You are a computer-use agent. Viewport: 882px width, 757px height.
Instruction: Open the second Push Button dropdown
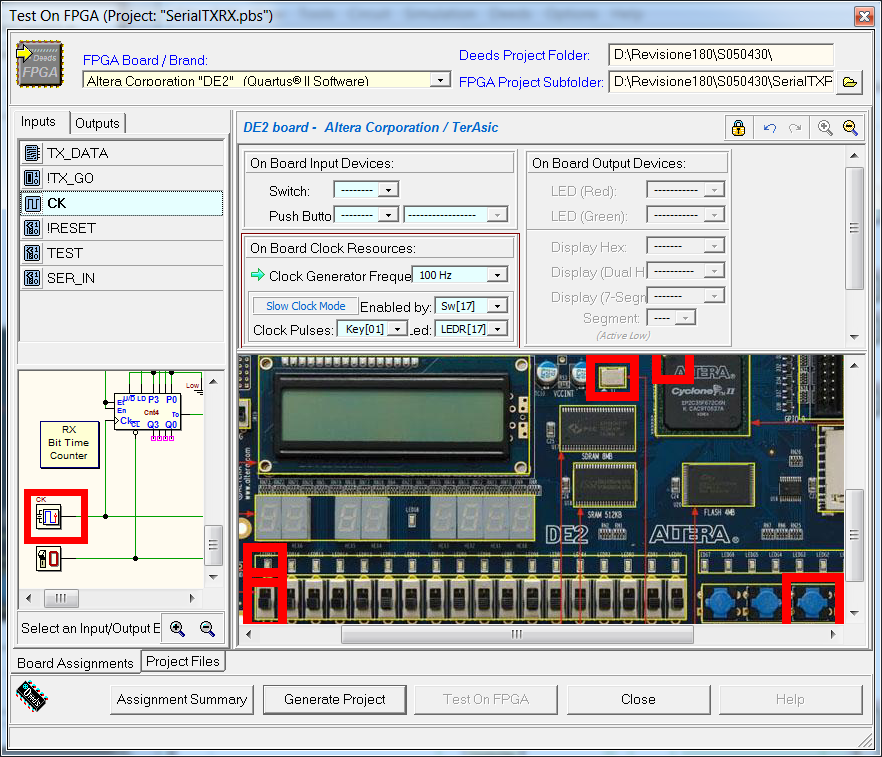point(497,215)
